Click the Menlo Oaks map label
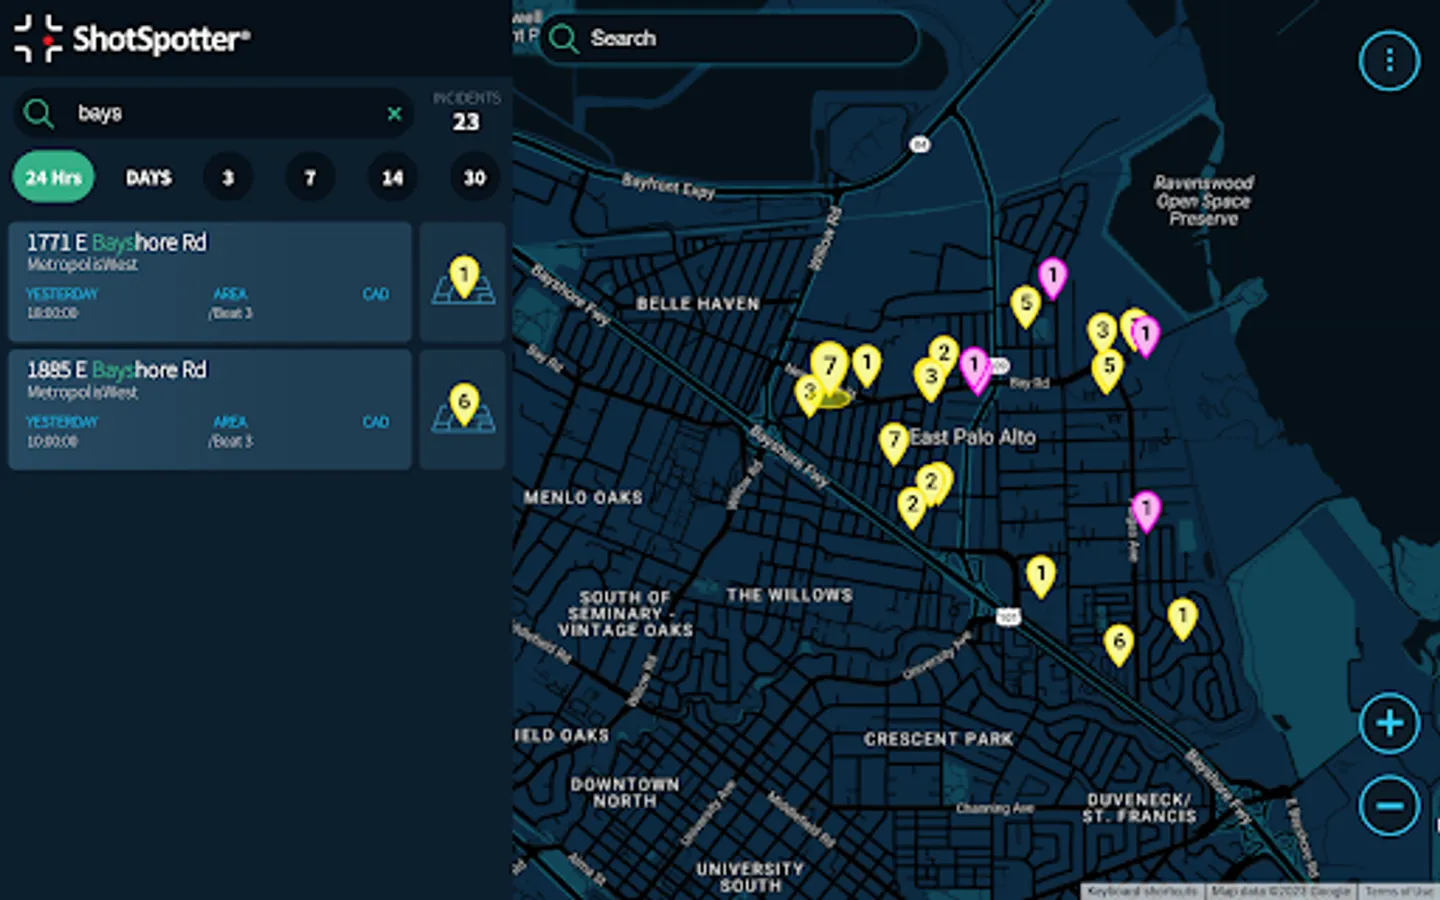The height and width of the screenshot is (900, 1440). pos(583,497)
